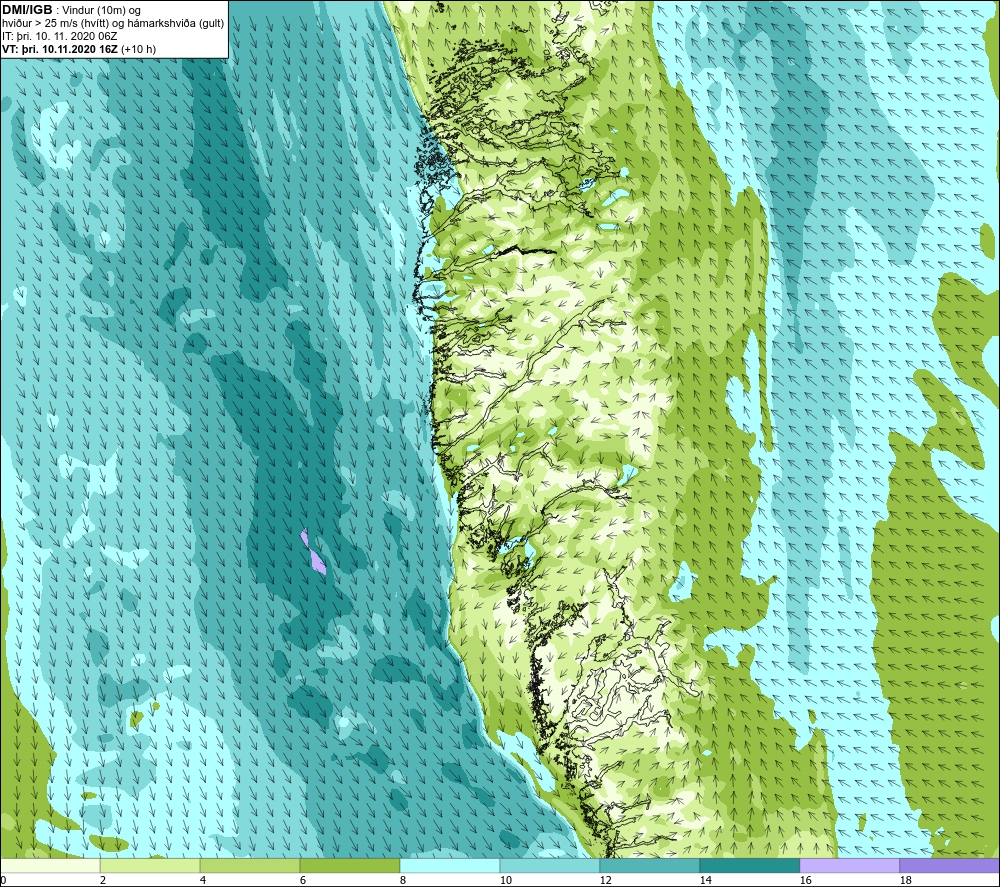This screenshot has height=887, width=1000.
Task: Click the 16–18 m/s lavender legend swatch
Action: (x=849, y=865)
